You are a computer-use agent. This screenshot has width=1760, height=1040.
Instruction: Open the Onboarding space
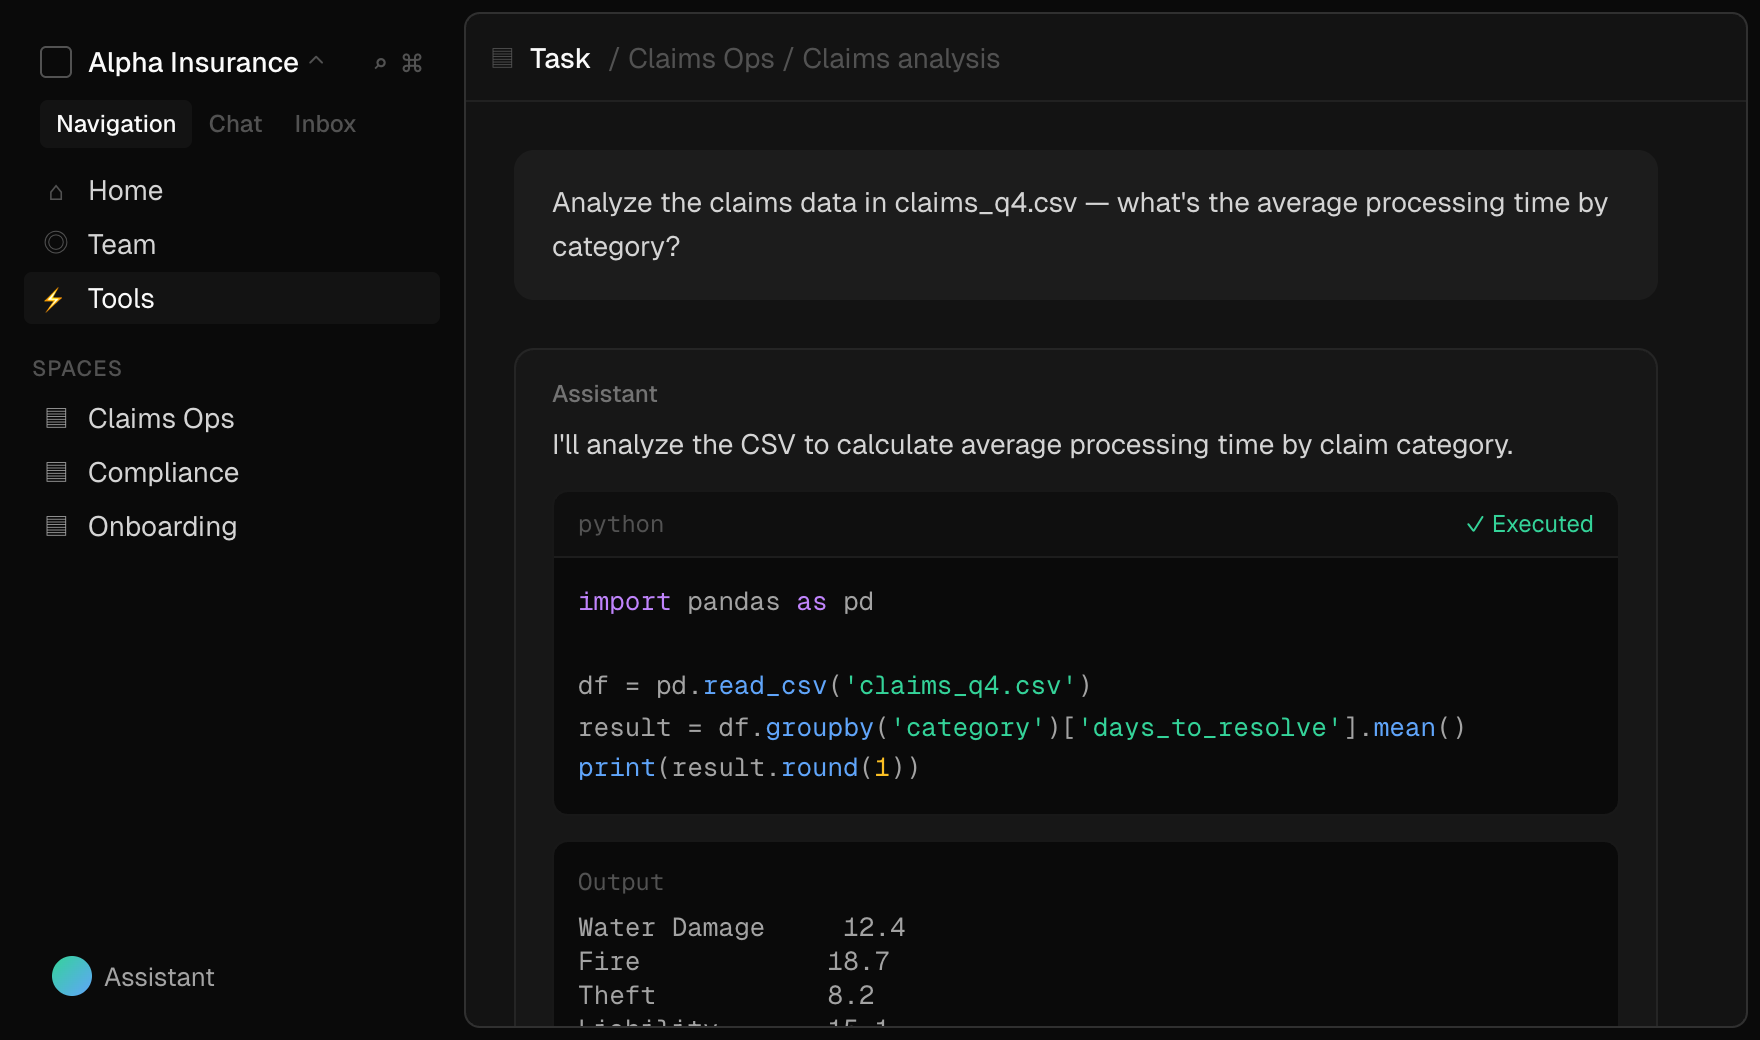tap(163, 526)
